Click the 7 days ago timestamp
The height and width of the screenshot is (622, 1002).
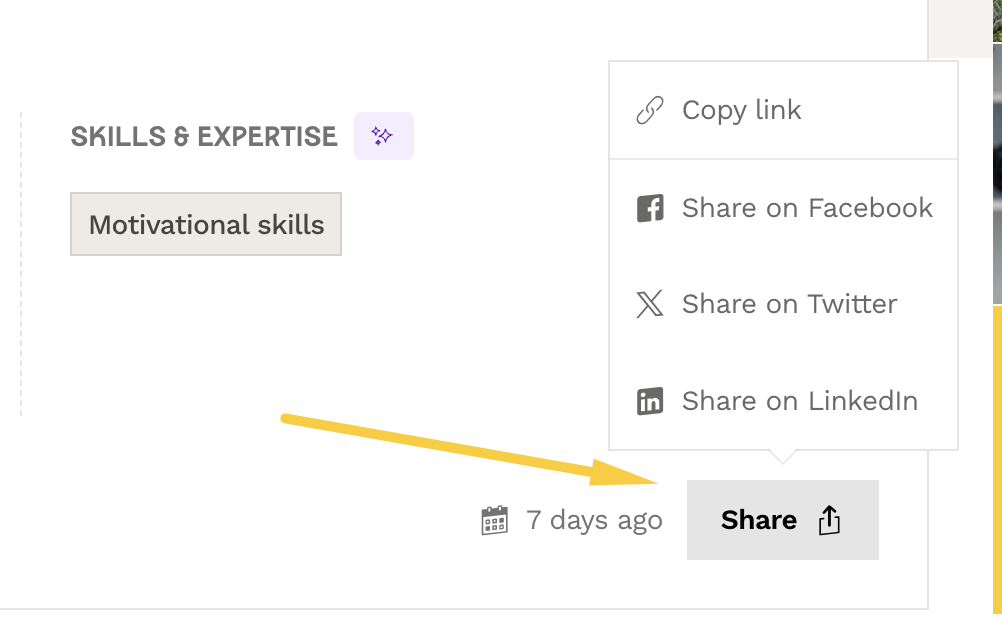[x=594, y=520]
